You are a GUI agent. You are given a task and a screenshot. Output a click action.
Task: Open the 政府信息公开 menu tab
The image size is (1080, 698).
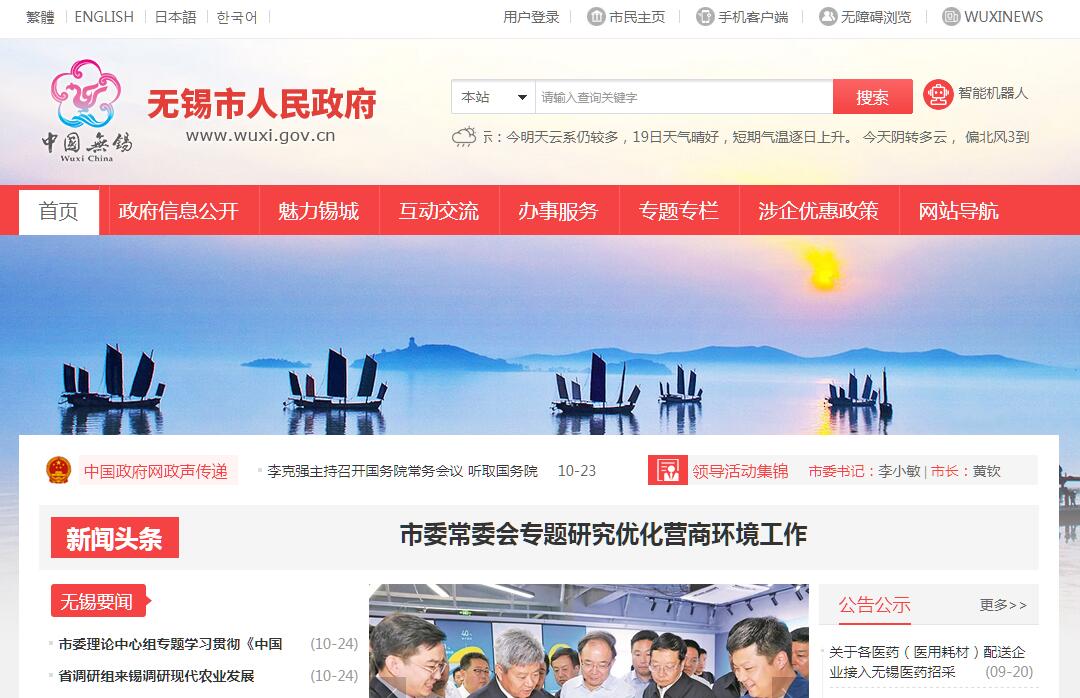click(178, 211)
